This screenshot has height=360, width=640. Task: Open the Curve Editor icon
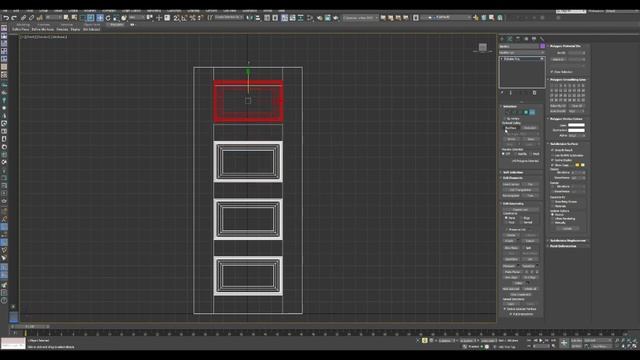pos(292,18)
